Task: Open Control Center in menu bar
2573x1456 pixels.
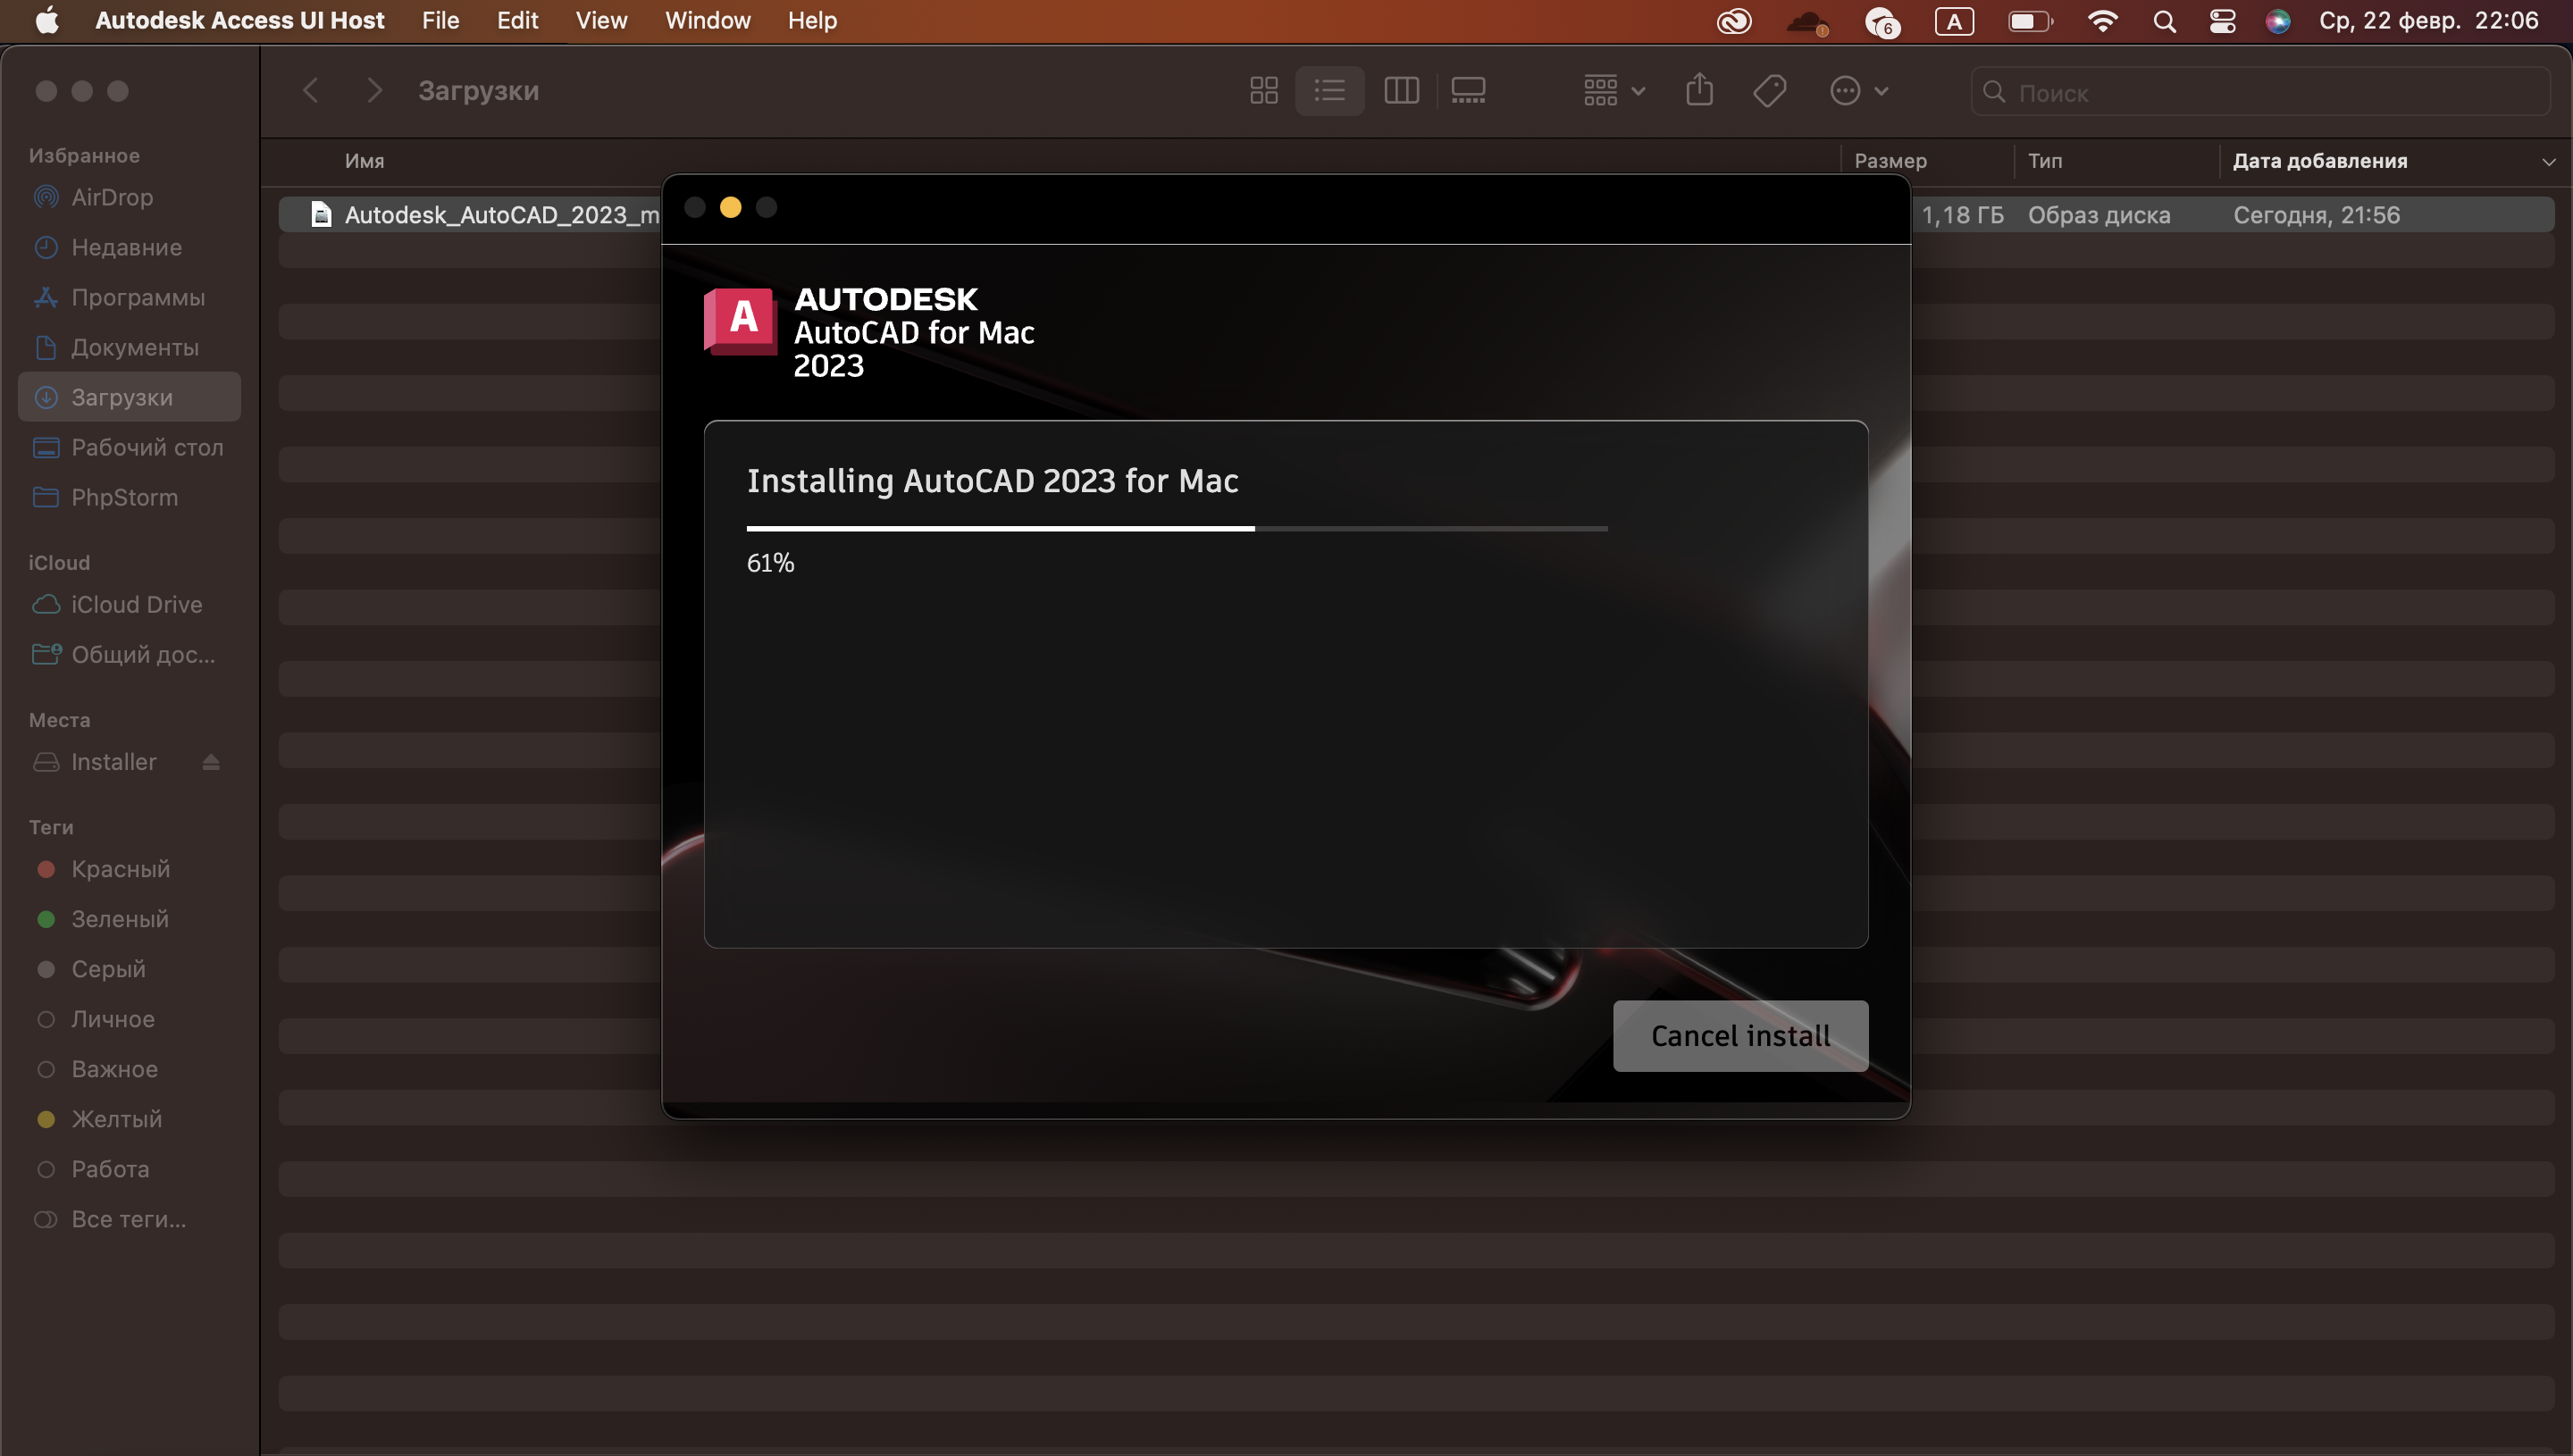Action: (x=2222, y=21)
